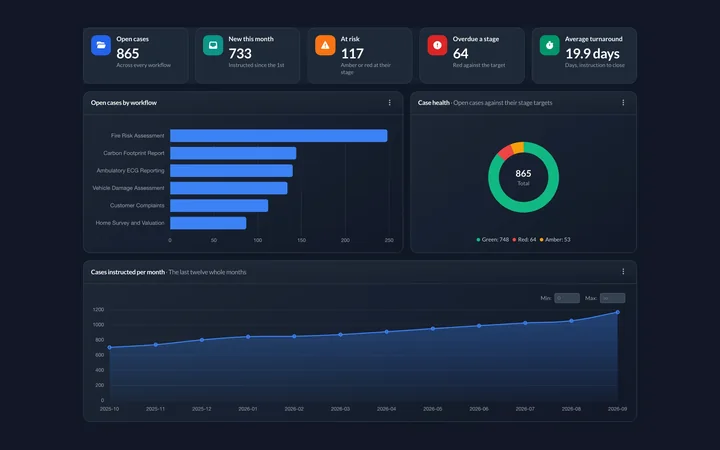
Task: Click the 2026-08 data point on the line
Action: [x=571, y=321]
